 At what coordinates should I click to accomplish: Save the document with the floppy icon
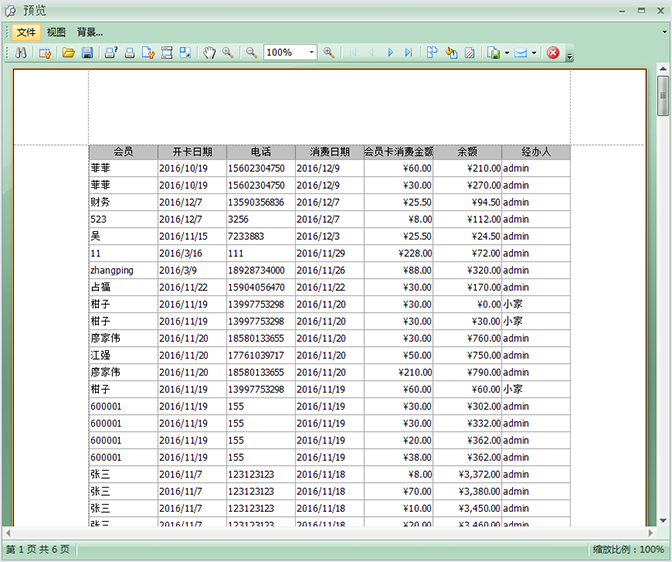[87, 52]
